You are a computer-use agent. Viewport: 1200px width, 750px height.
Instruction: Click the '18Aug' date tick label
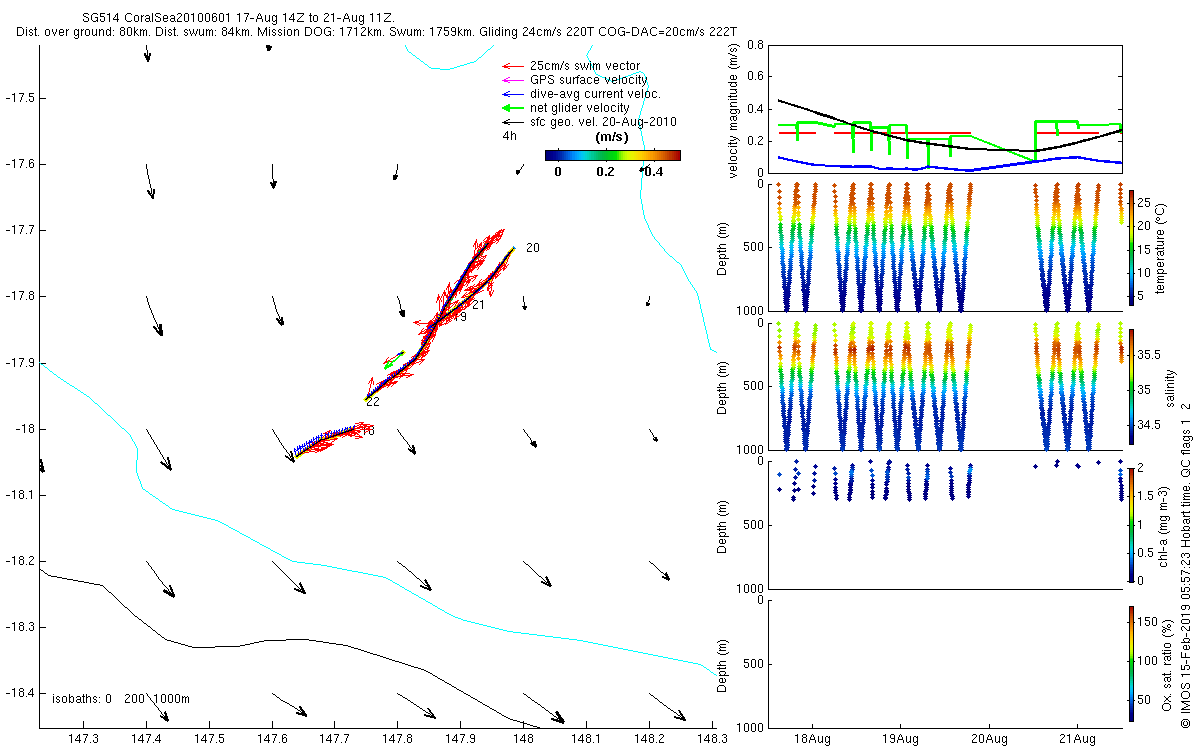(812, 739)
